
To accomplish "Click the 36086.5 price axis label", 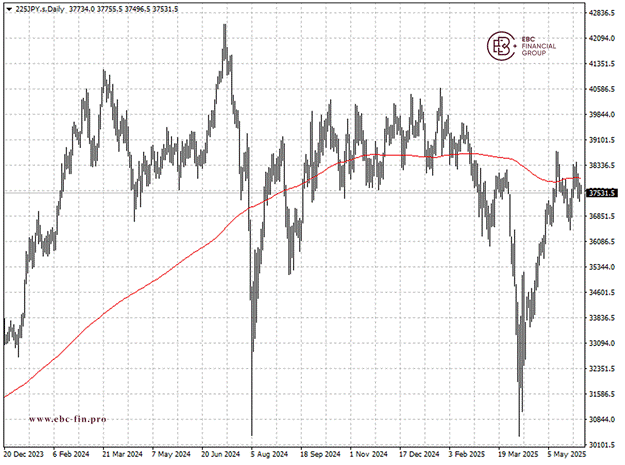I will click(x=603, y=242).
